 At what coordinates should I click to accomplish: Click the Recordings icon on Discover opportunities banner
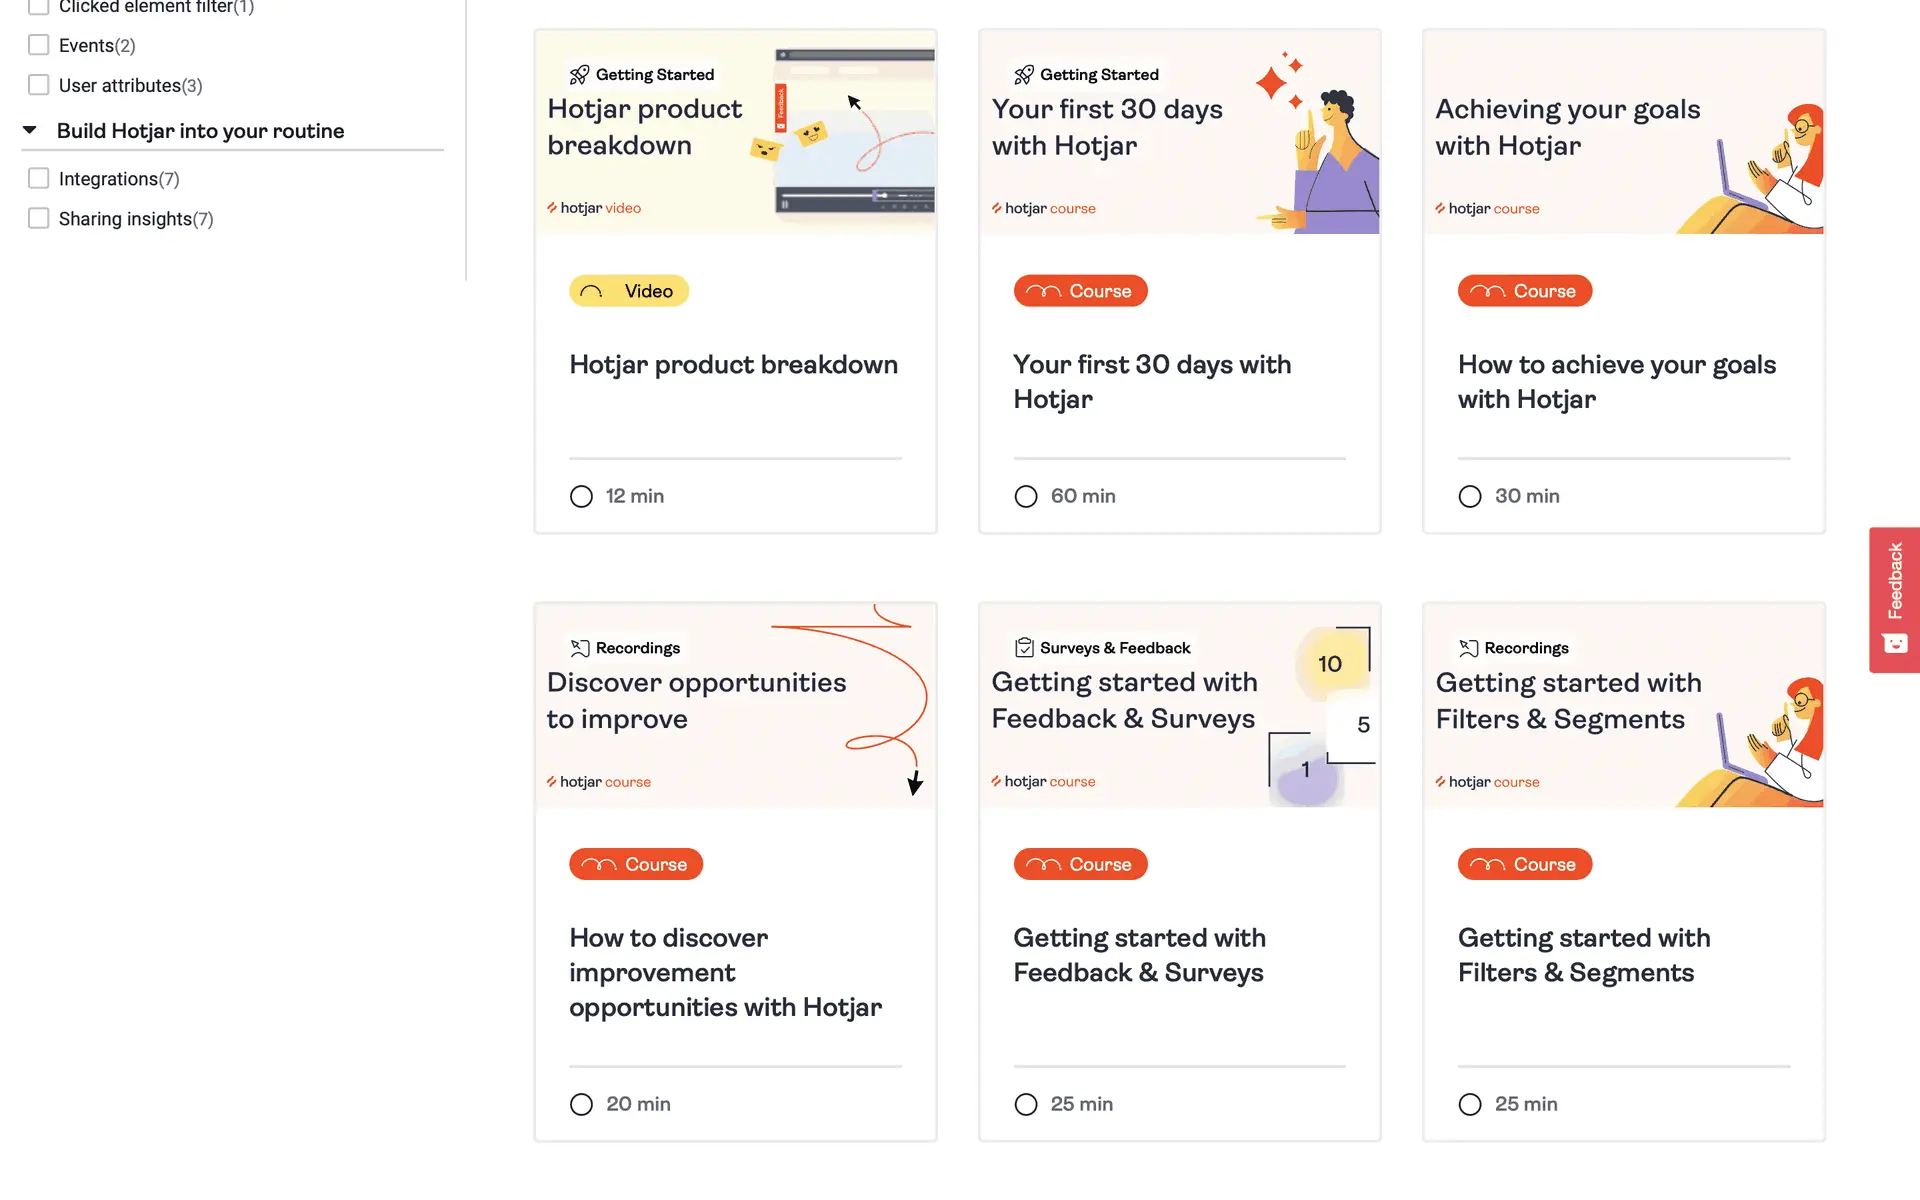[579, 648]
